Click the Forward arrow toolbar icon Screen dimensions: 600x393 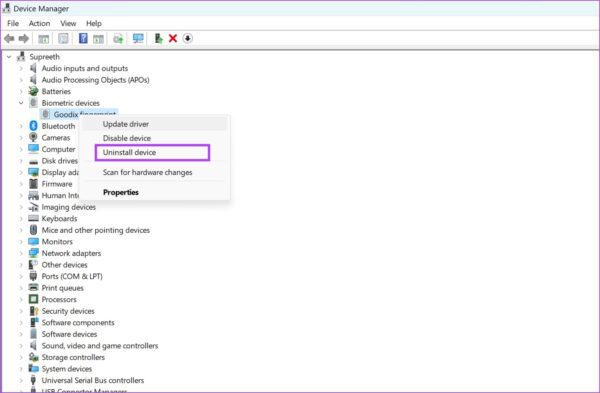click(24, 38)
